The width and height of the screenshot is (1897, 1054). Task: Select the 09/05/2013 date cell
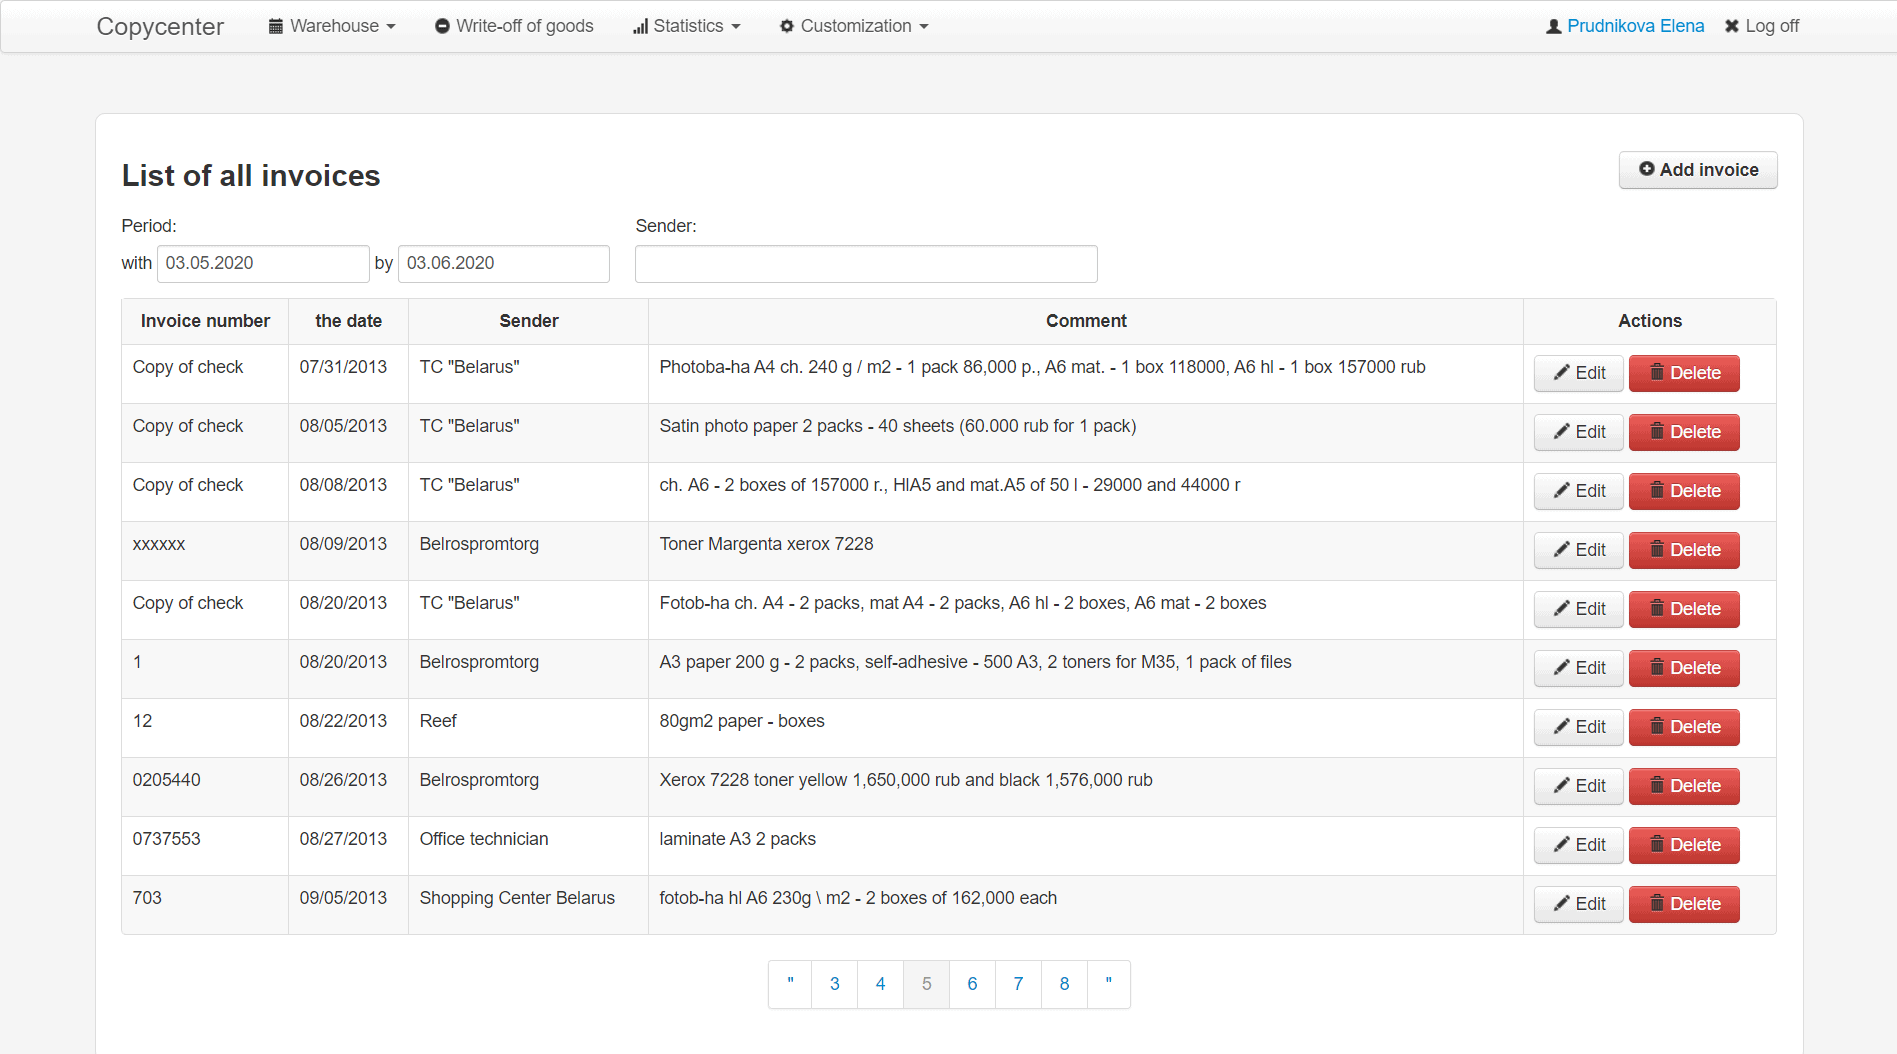348,905
